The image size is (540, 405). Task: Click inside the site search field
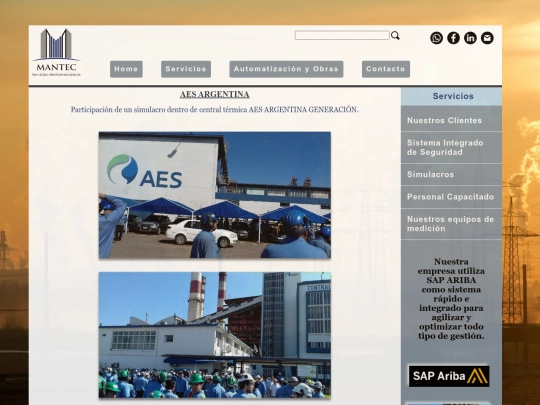click(342, 35)
